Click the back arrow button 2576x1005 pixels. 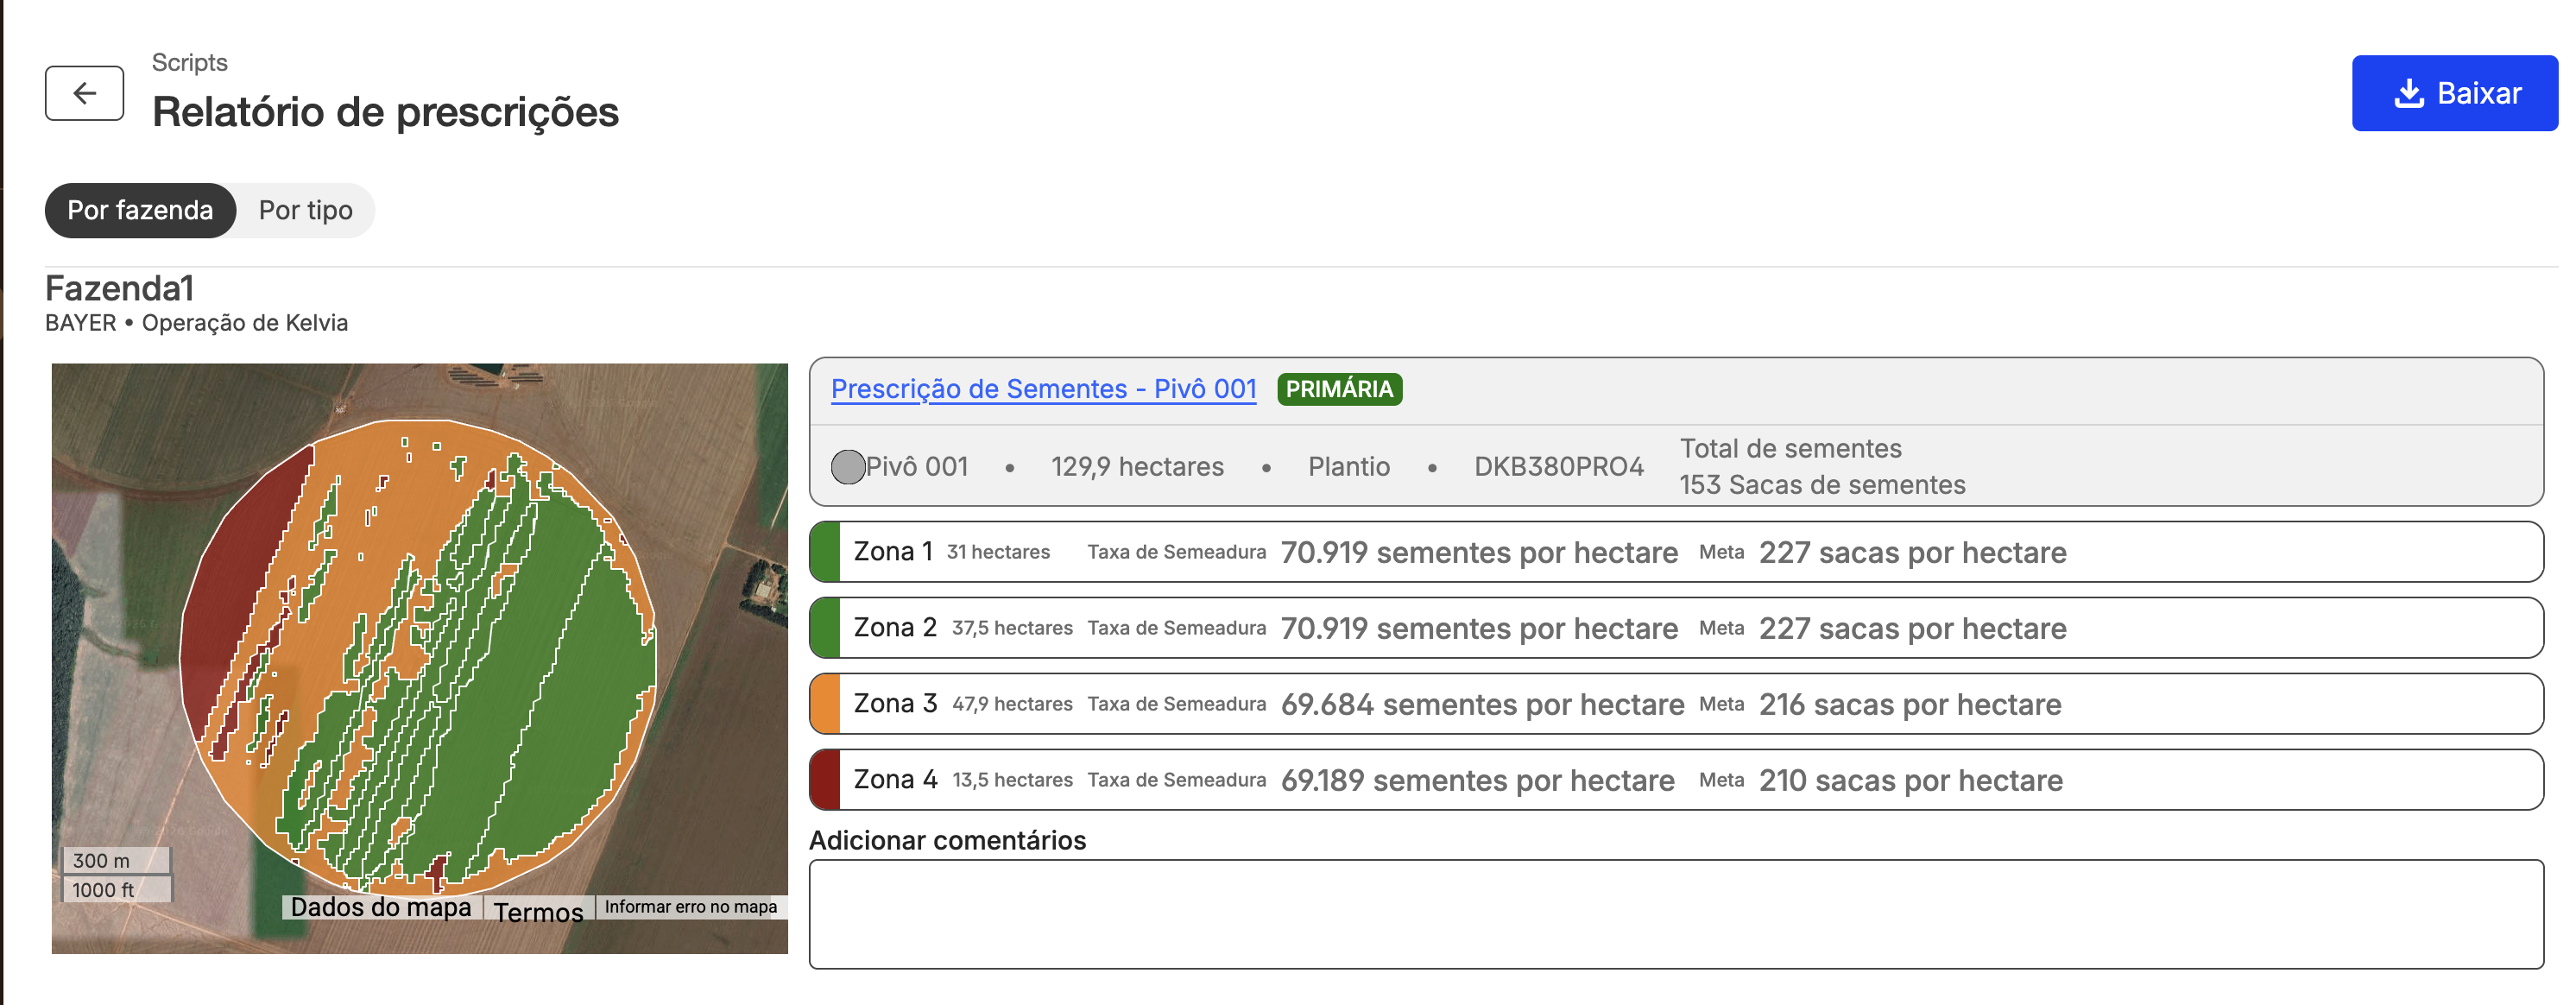click(84, 93)
